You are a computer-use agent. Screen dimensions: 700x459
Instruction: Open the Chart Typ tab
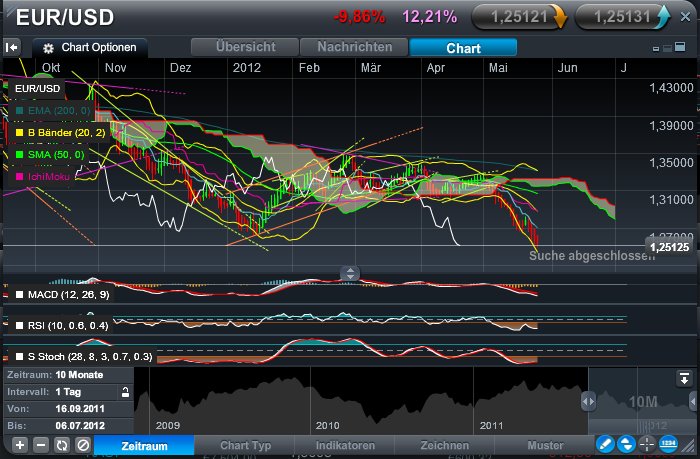point(245,446)
